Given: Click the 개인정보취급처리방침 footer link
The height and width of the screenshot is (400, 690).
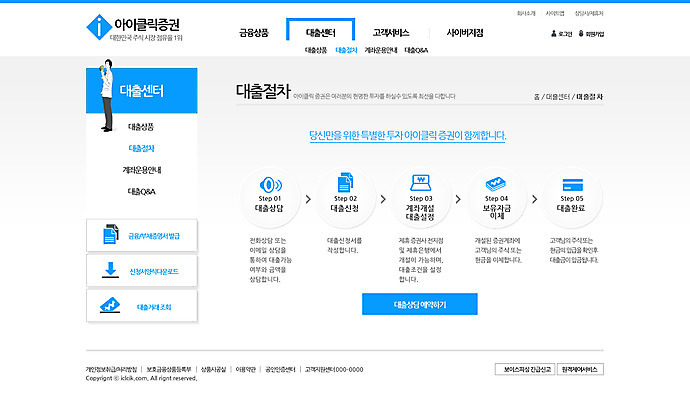Looking at the screenshot, I should (x=111, y=370).
